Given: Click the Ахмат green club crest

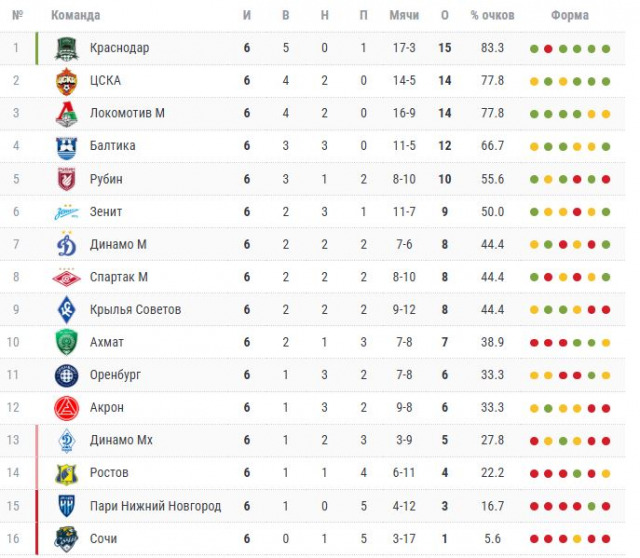Looking at the screenshot, I should tap(66, 342).
